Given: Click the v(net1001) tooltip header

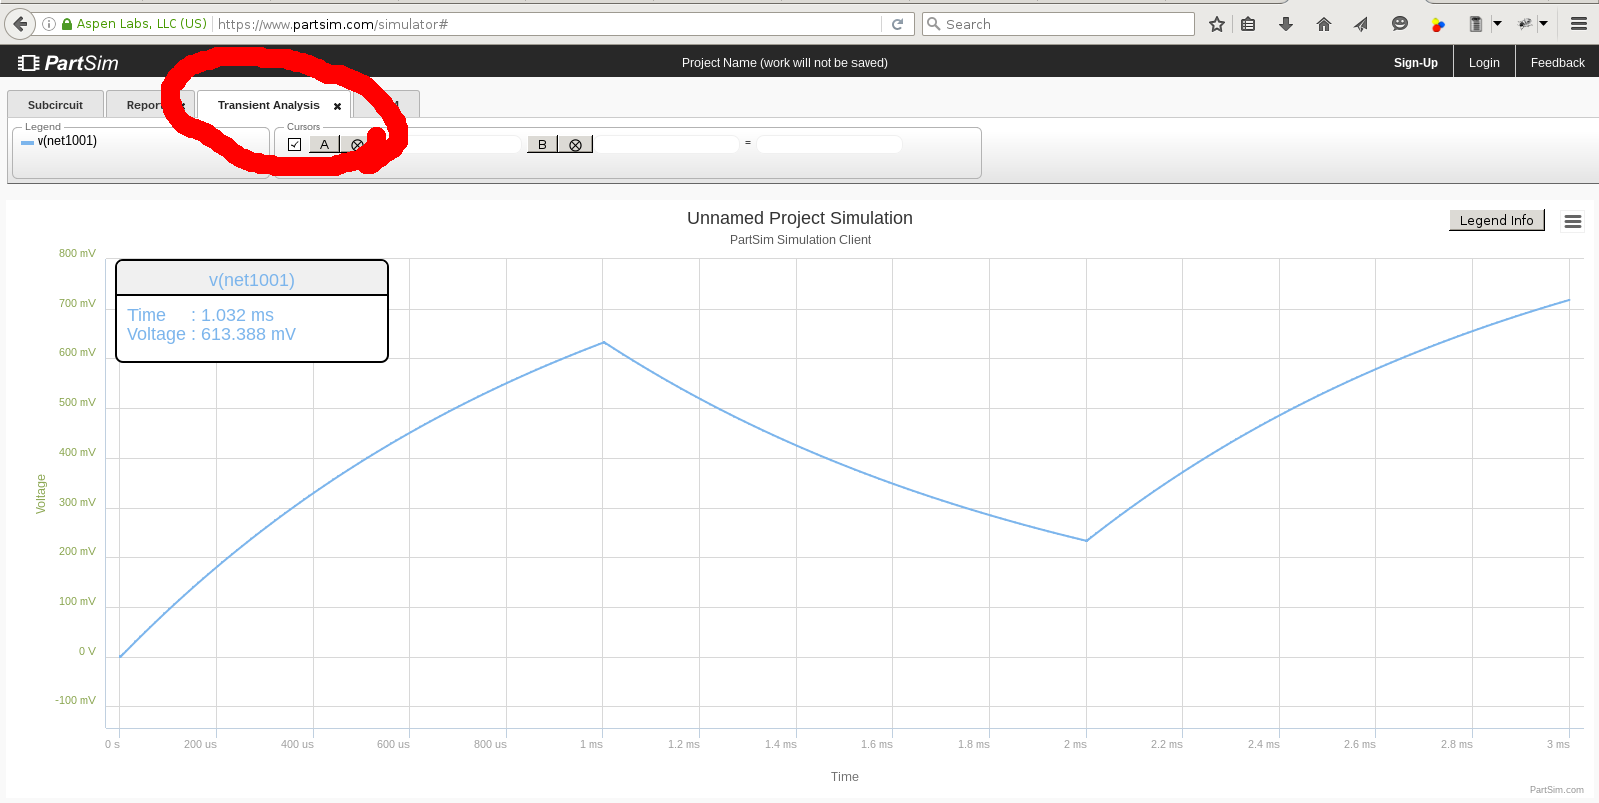Looking at the screenshot, I should 252,280.
